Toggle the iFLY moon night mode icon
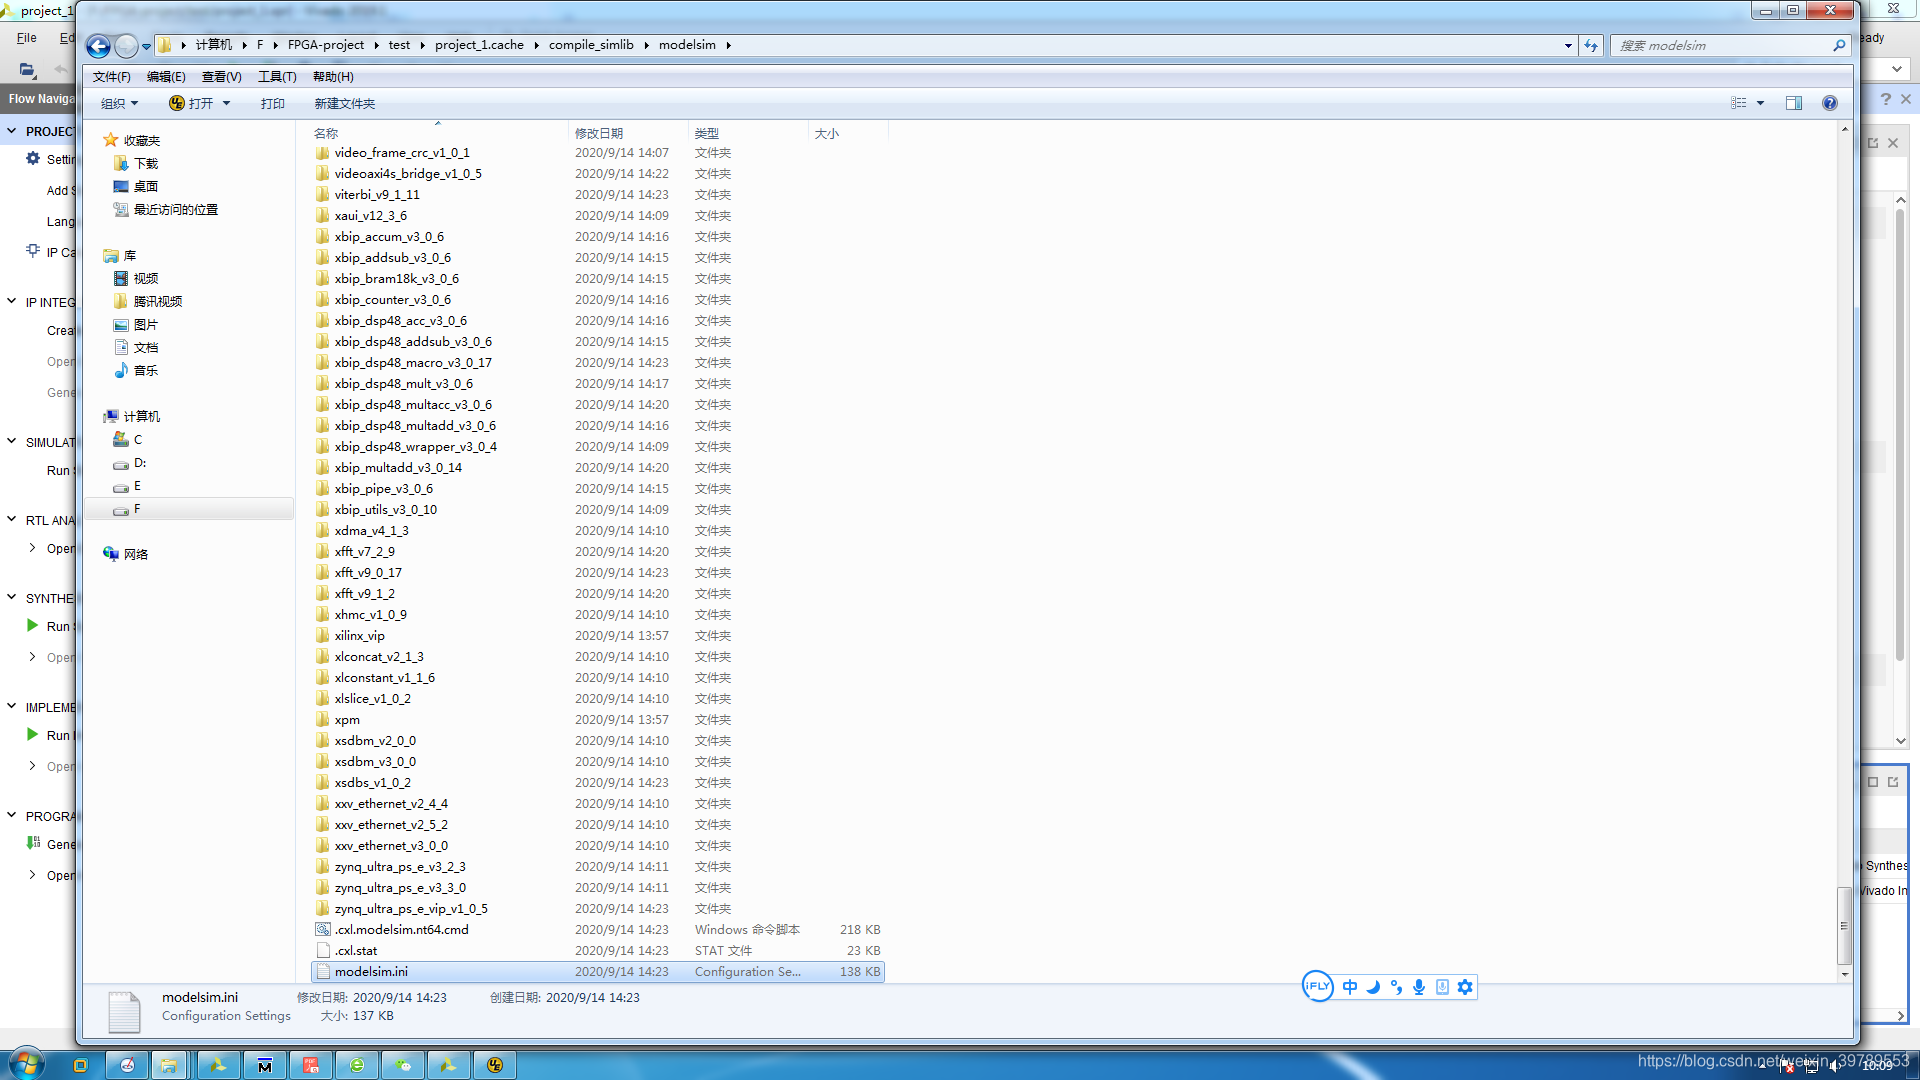Viewport: 1920px width, 1080px height. (1373, 987)
